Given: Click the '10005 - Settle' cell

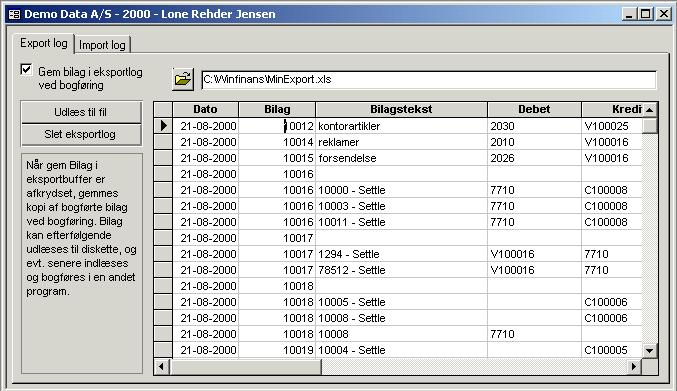Looking at the screenshot, I should (402, 302).
